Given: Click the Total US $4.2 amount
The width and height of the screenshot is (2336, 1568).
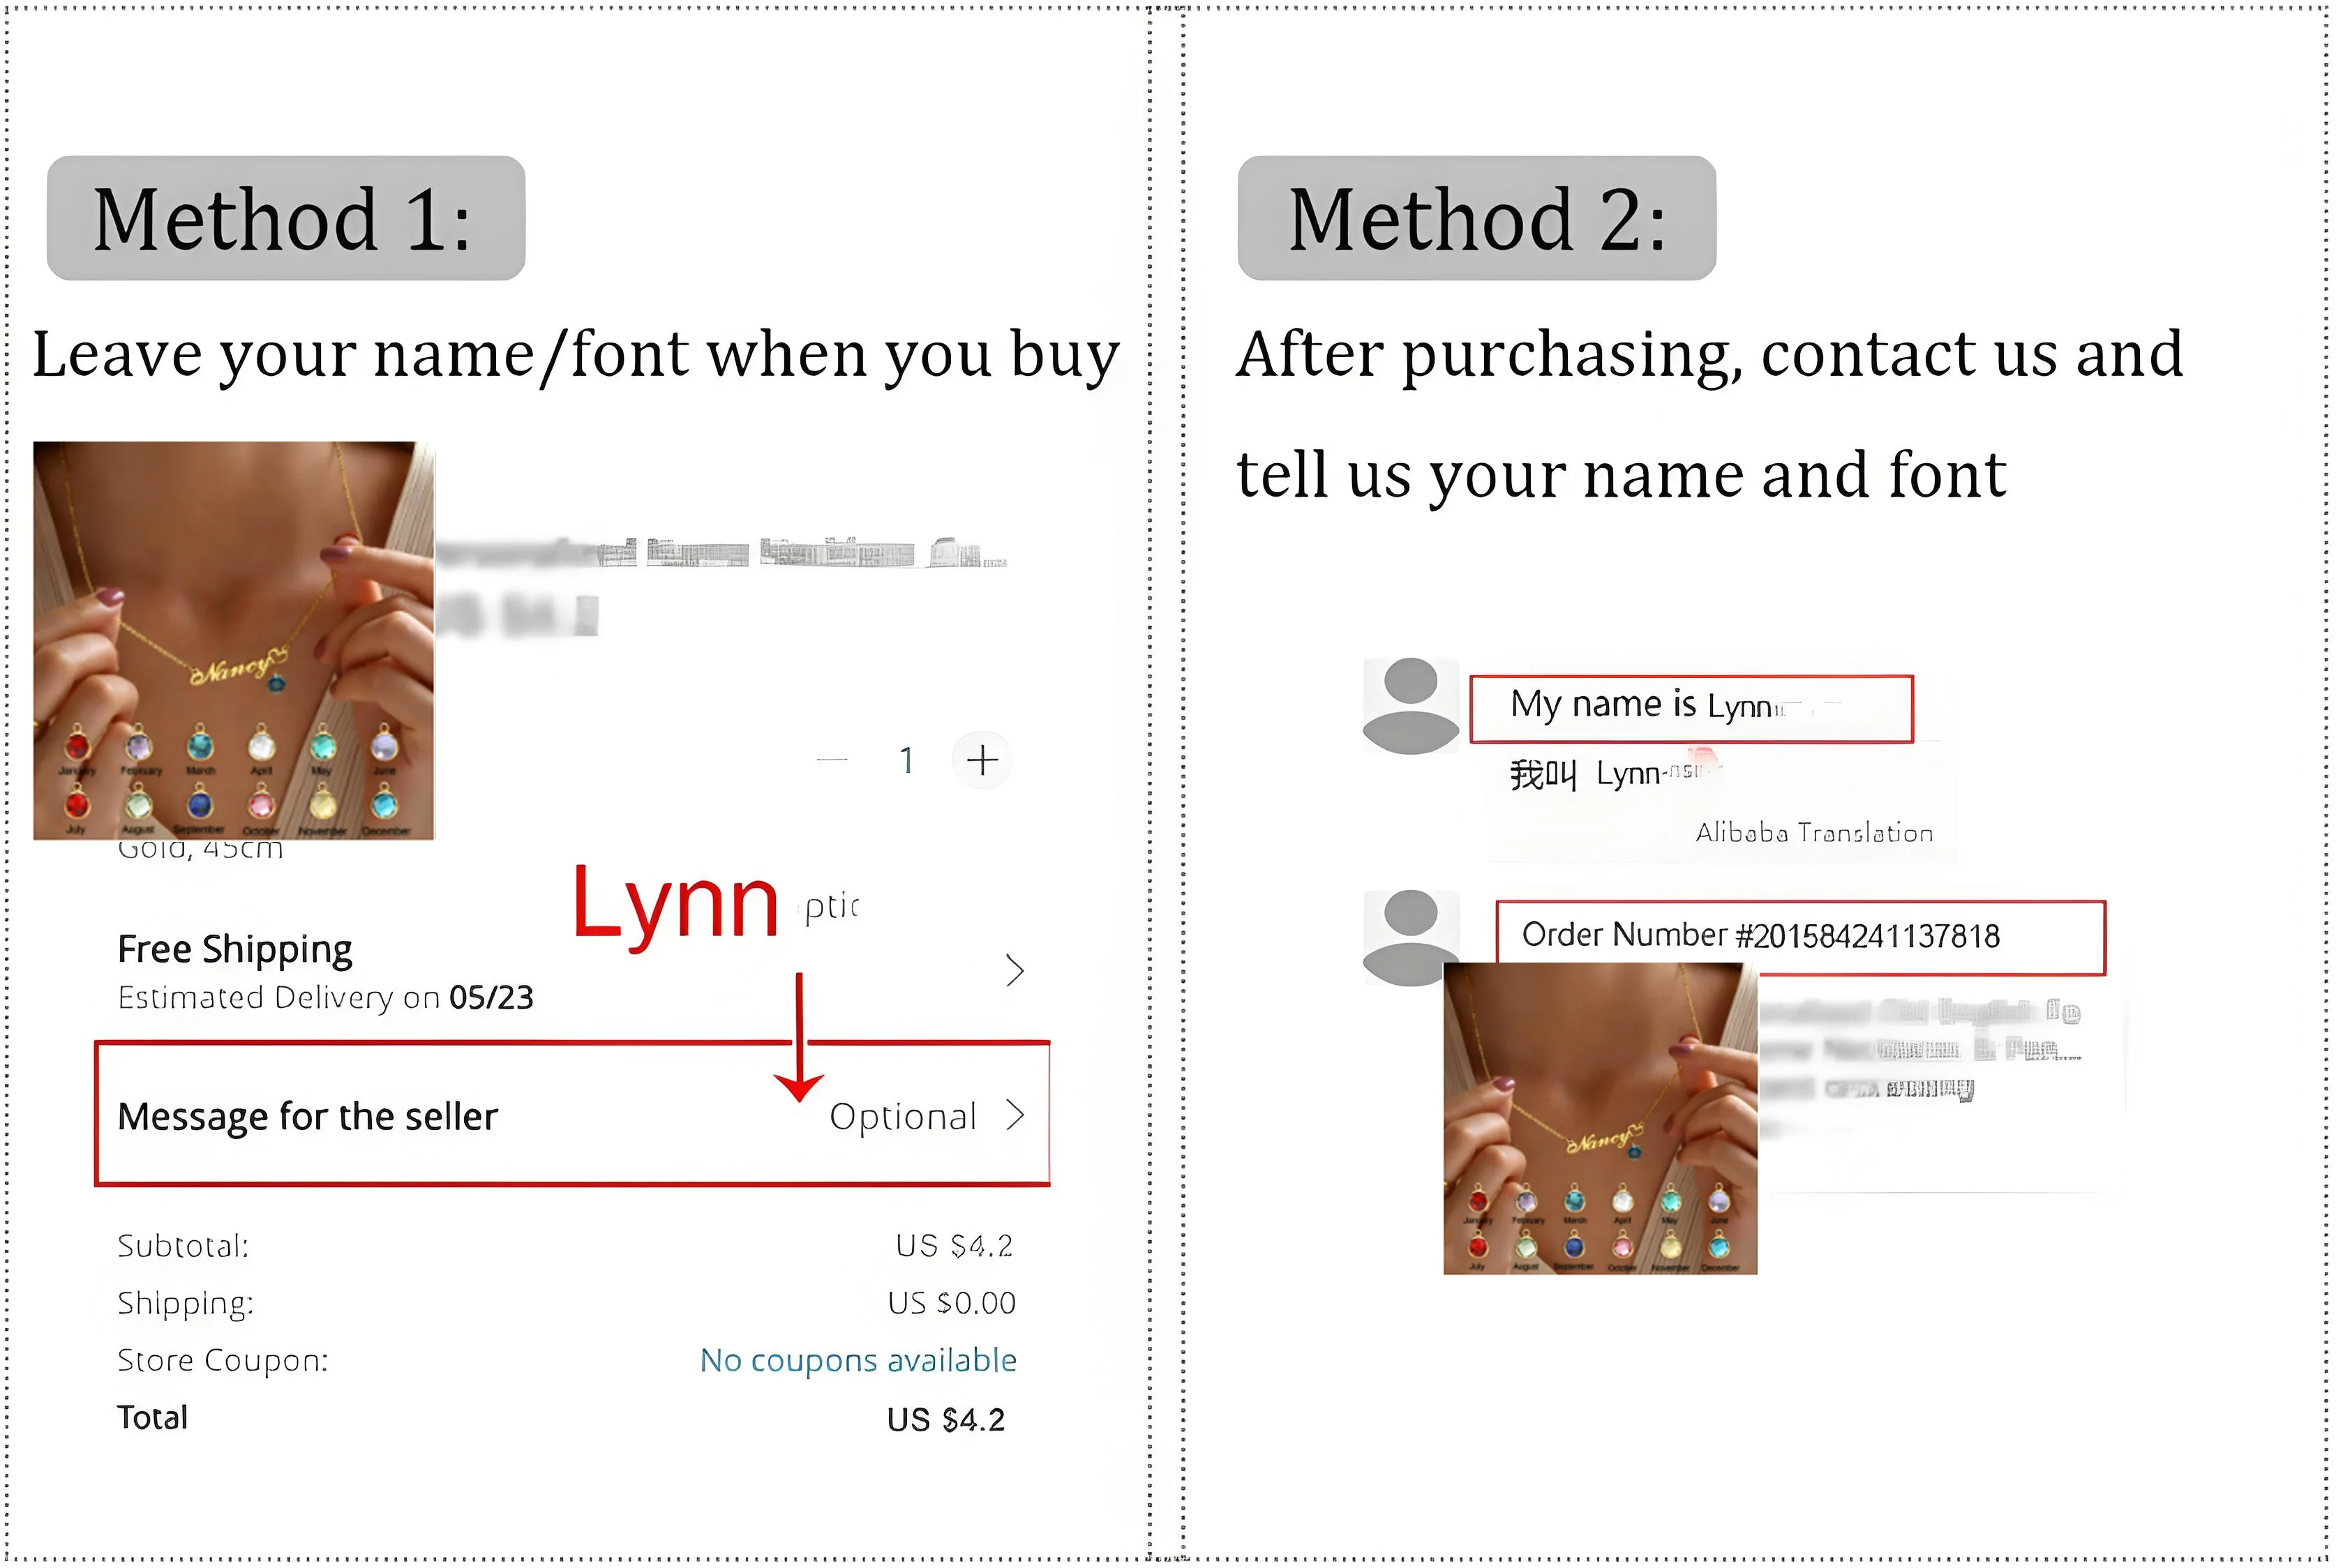Looking at the screenshot, I should click(945, 1419).
